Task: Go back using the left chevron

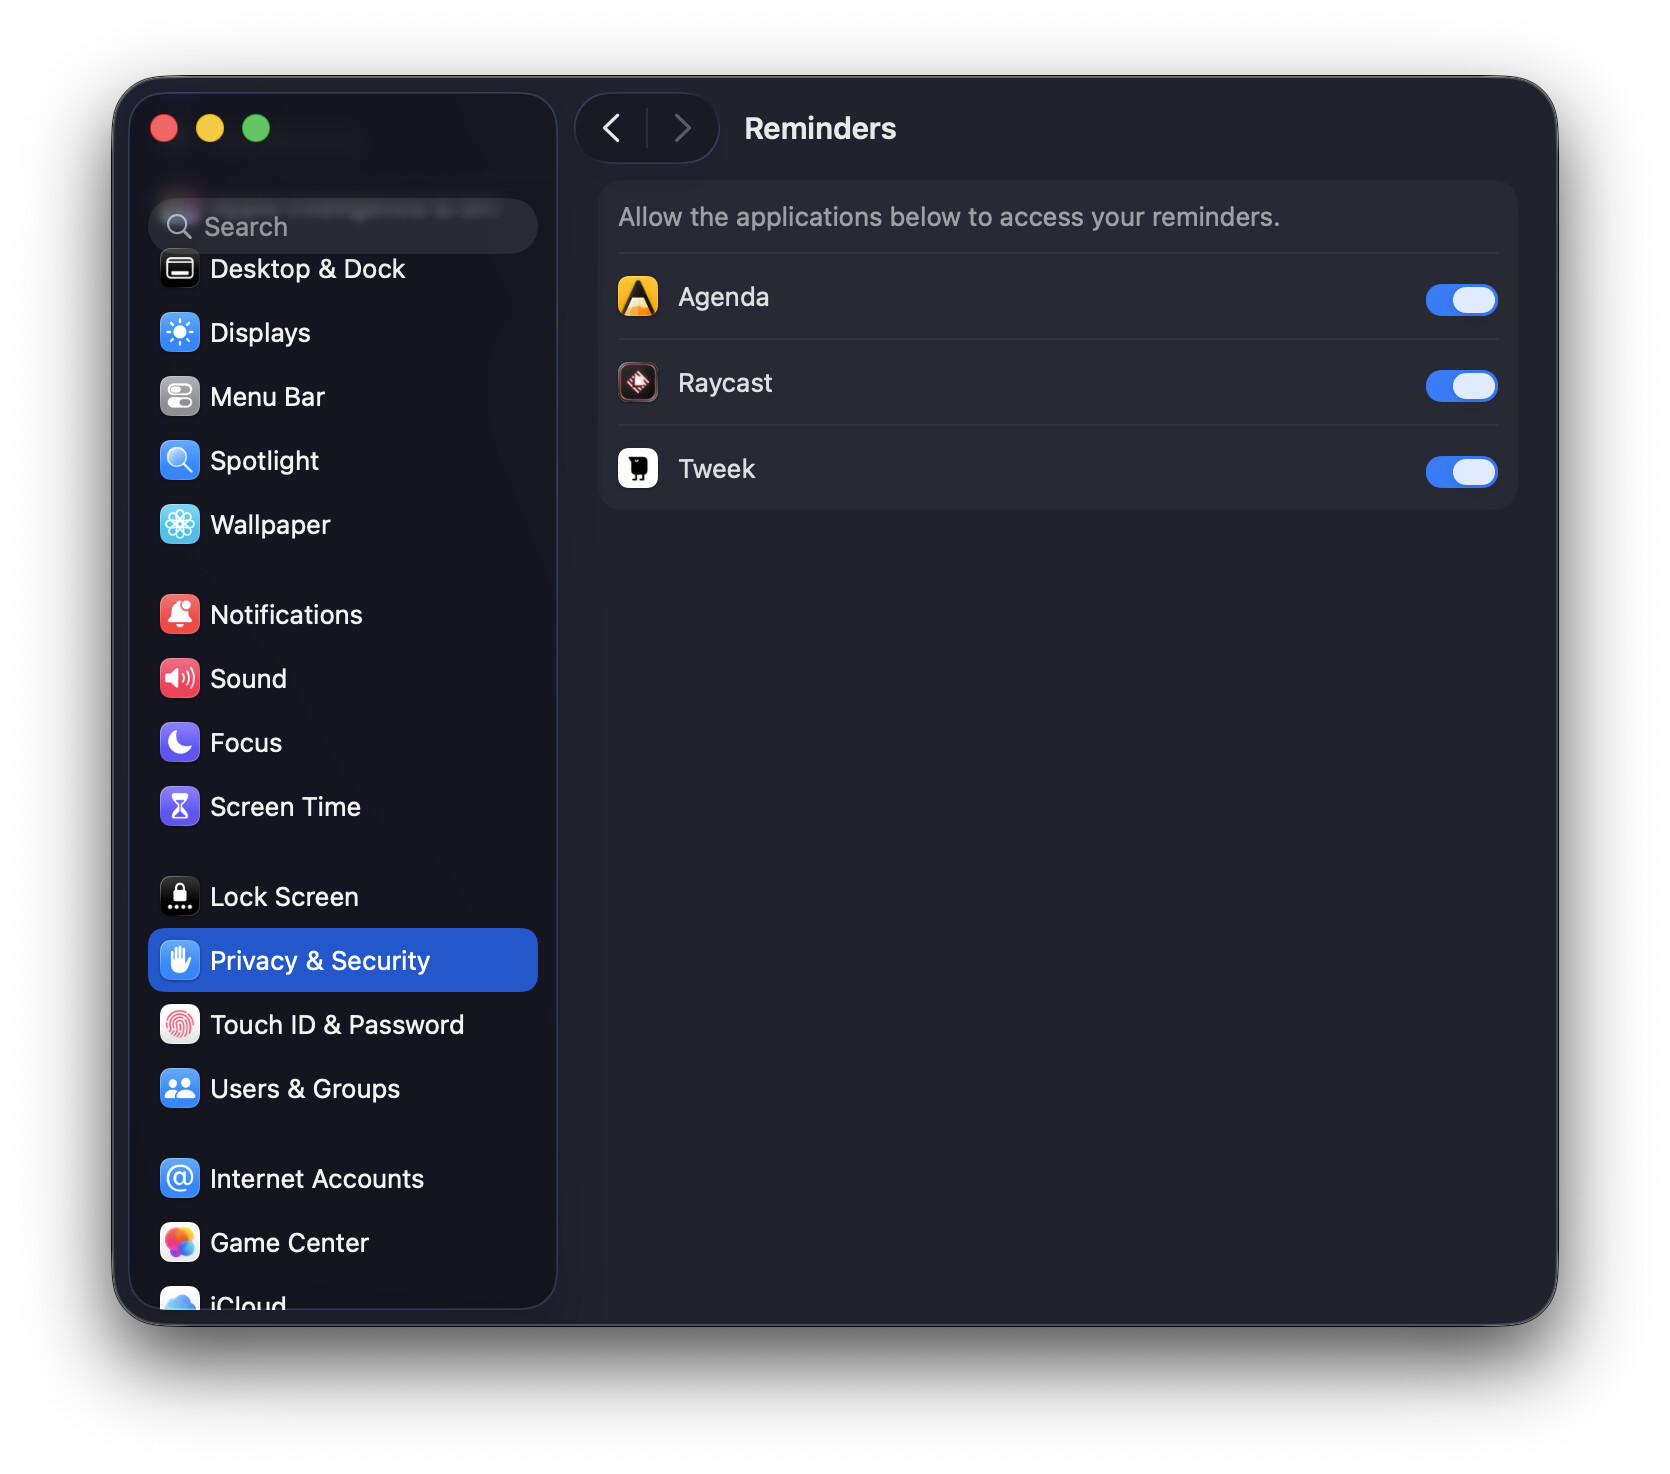Action: (x=612, y=128)
